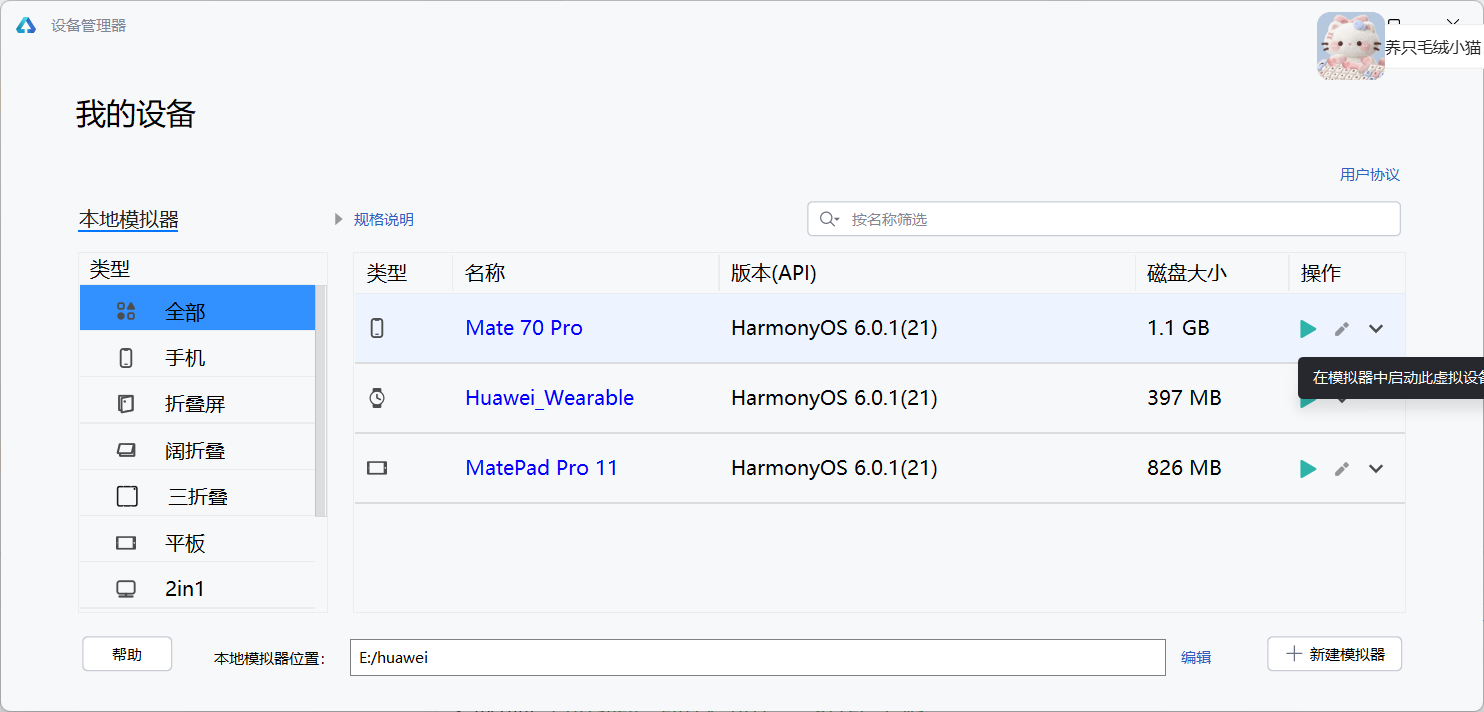Image resolution: width=1484 pixels, height=712 pixels.
Task: Click the 我的设备 page heading
Action: tap(136, 114)
